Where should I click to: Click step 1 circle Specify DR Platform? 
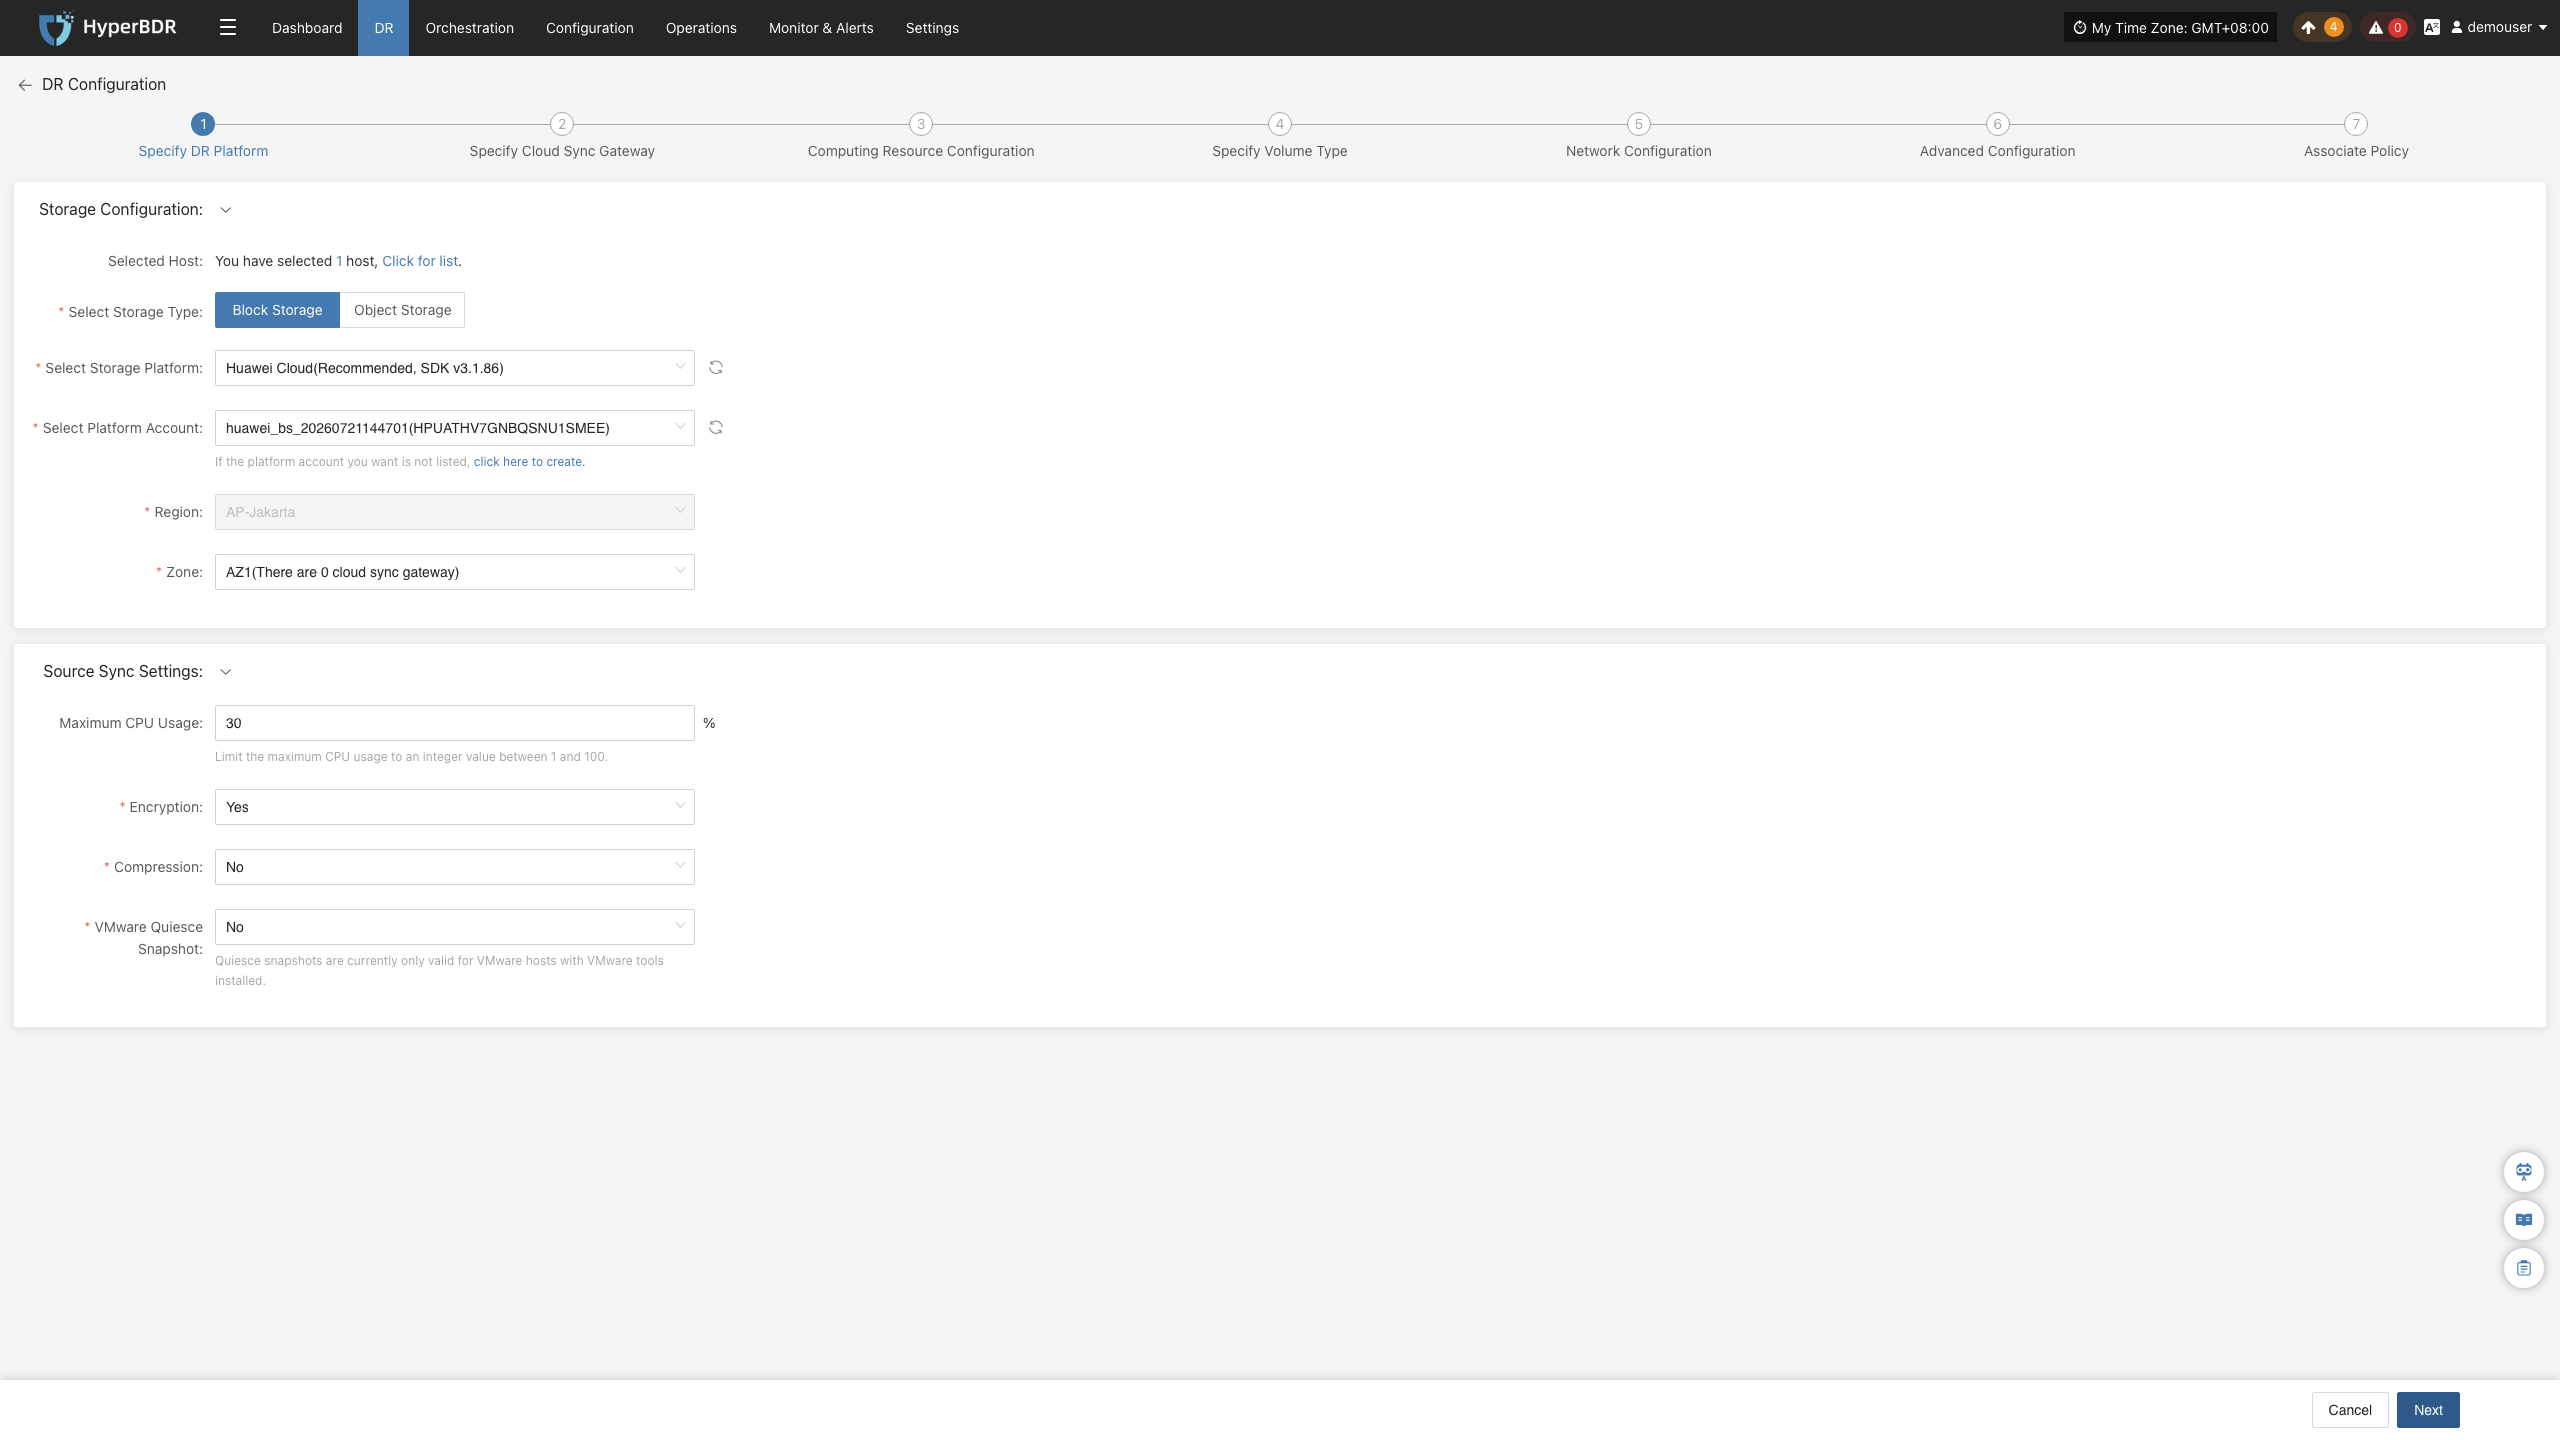(x=203, y=124)
